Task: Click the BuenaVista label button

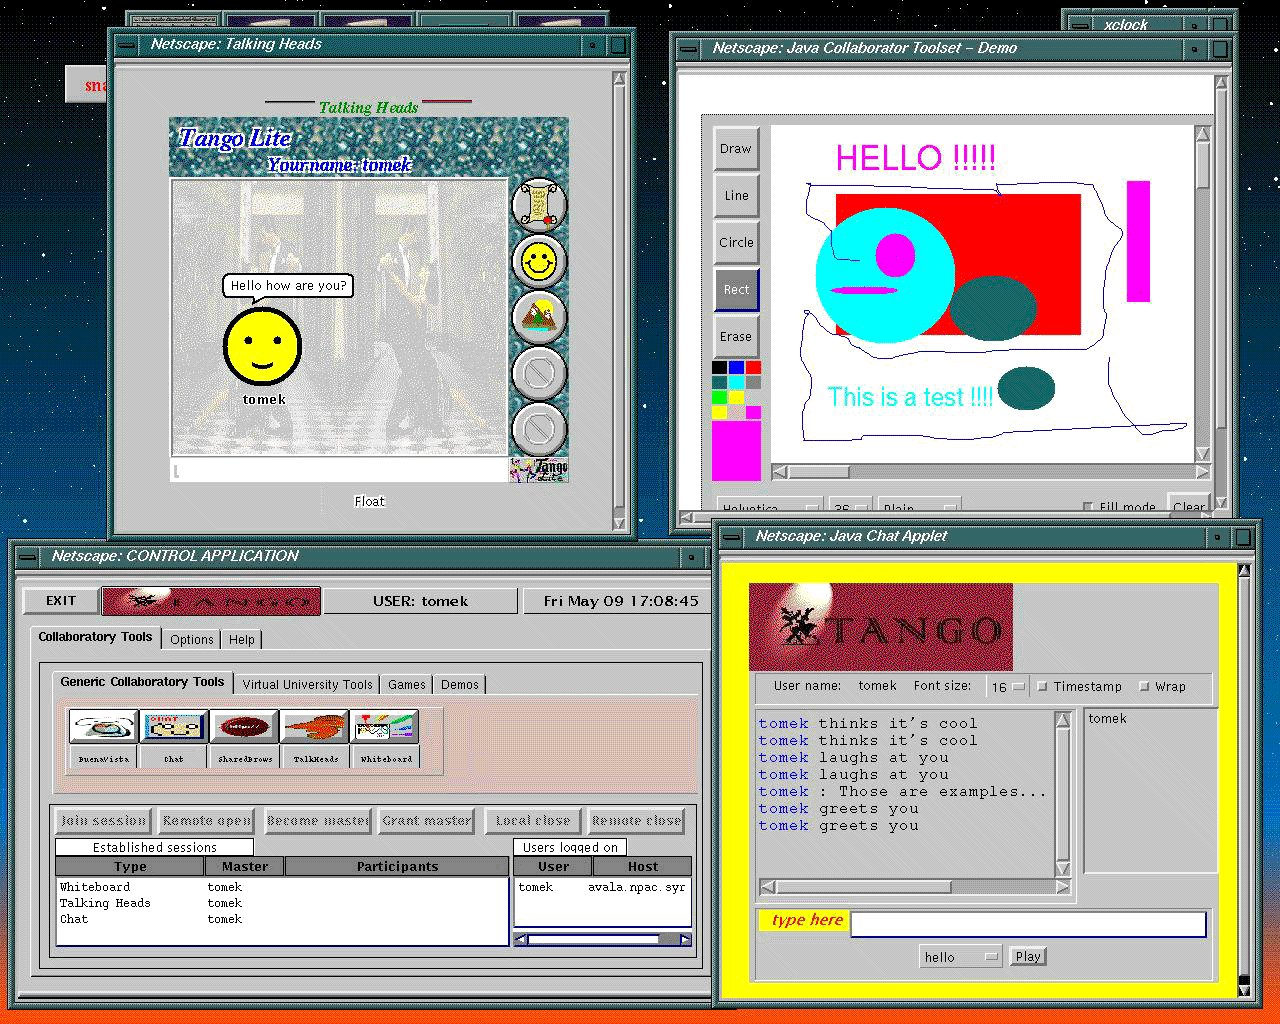Action: (x=104, y=759)
